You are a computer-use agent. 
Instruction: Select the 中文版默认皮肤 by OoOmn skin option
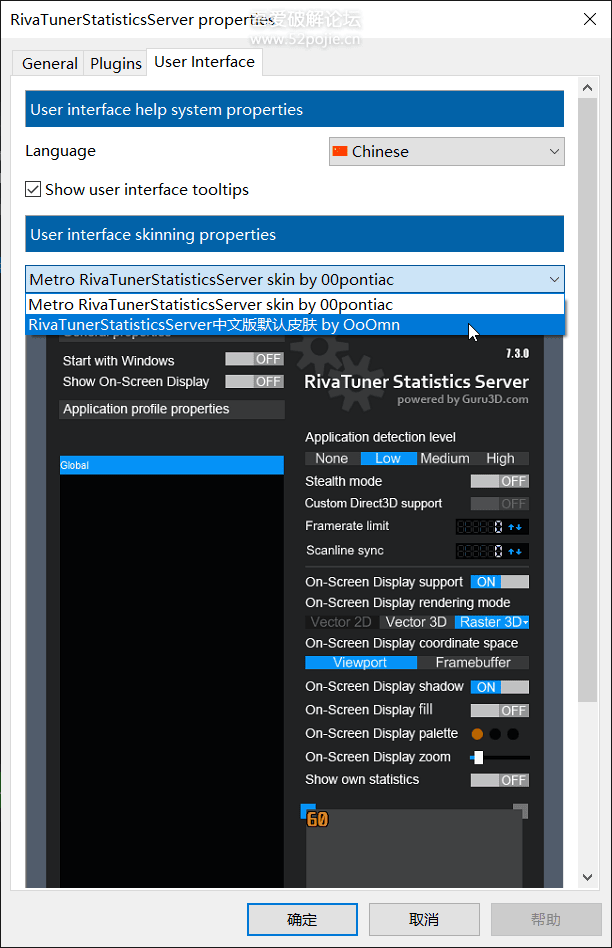pos(295,325)
